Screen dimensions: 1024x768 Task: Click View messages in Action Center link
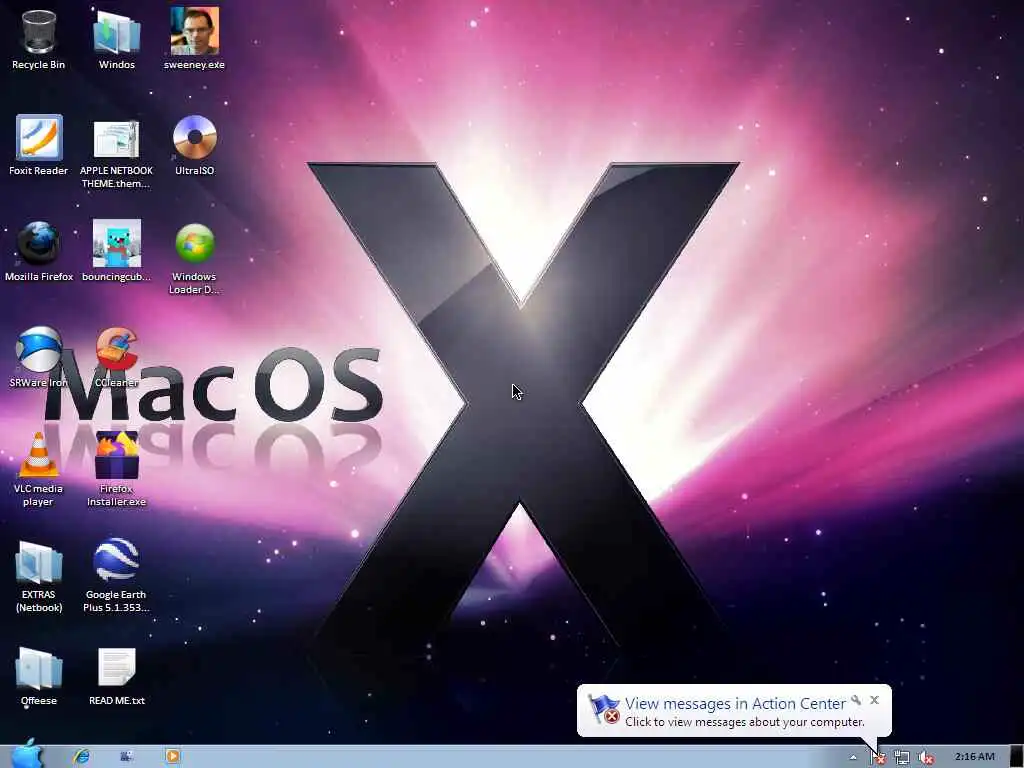pyautogui.click(x=735, y=703)
